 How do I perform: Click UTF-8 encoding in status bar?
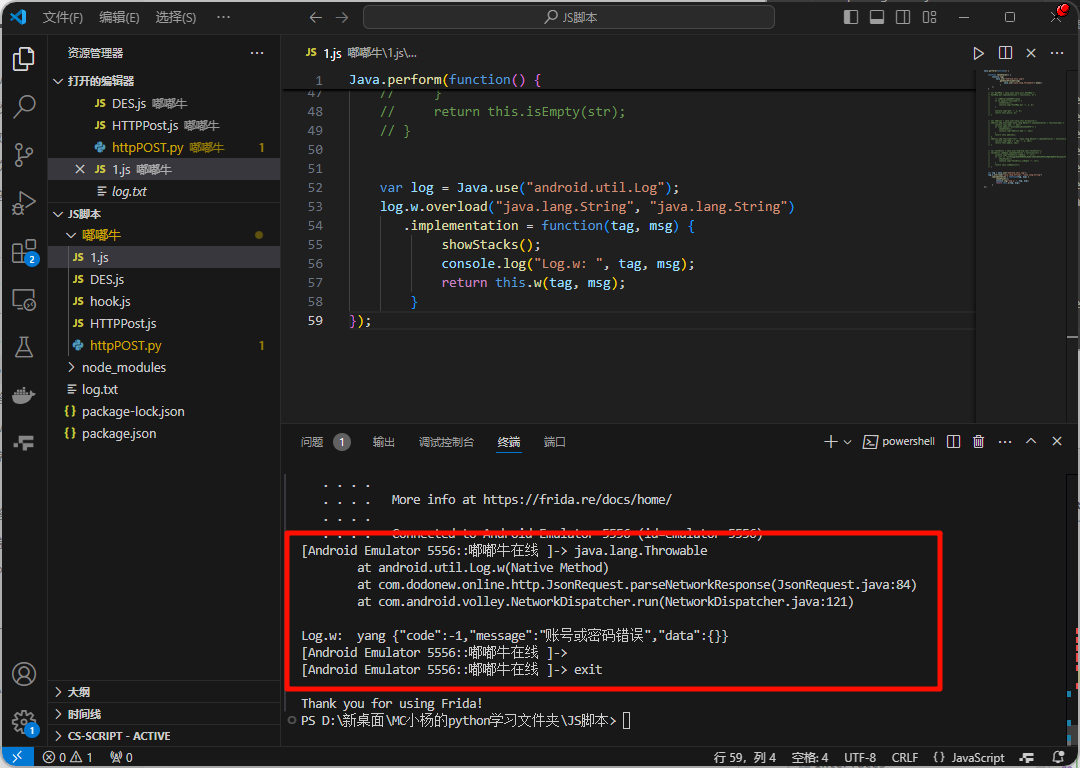[860, 758]
